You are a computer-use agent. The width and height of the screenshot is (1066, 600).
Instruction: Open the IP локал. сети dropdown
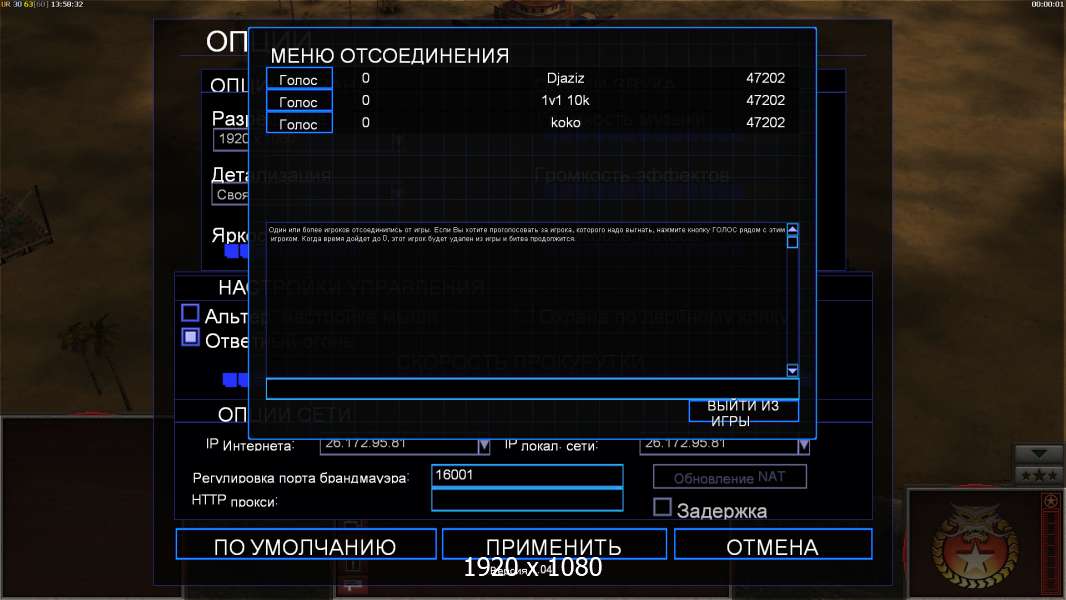point(804,446)
